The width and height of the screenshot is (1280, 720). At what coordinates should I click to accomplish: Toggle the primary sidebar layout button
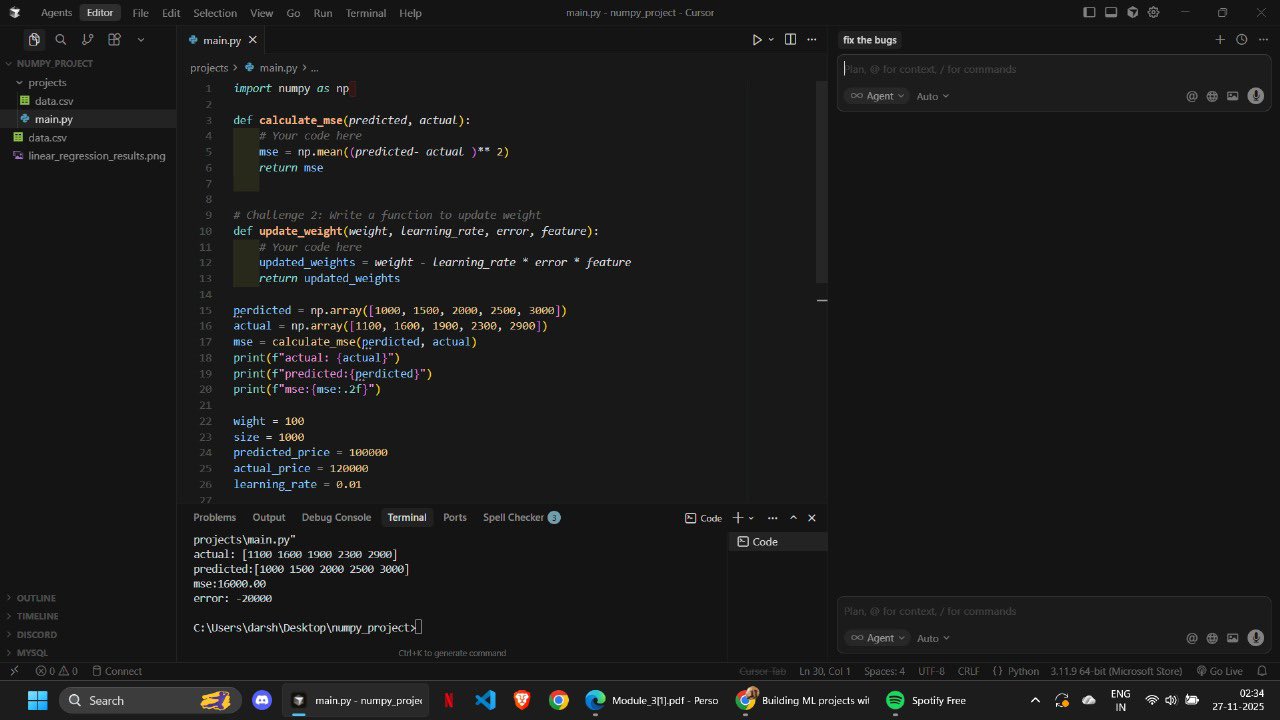1089,13
